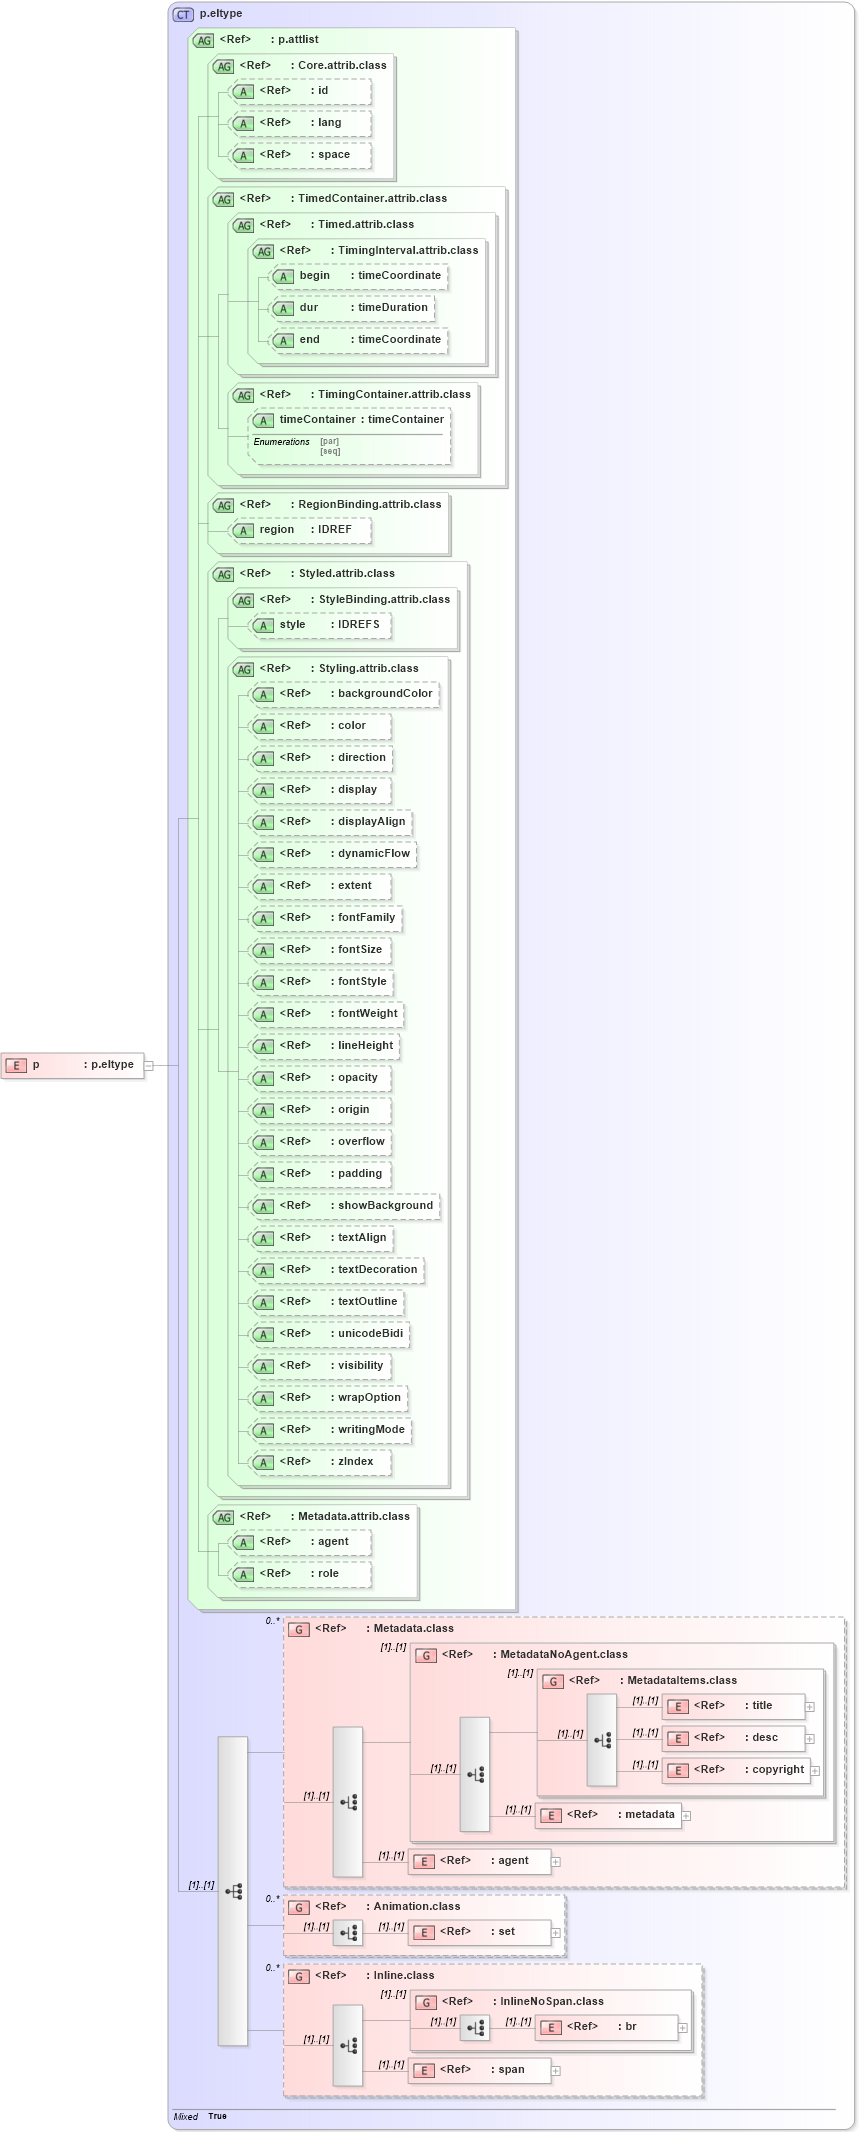The width and height of the screenshot is (859, 2132).
Task: Click the CT icon of p.eltype
Action: click(x=183, y=14)
